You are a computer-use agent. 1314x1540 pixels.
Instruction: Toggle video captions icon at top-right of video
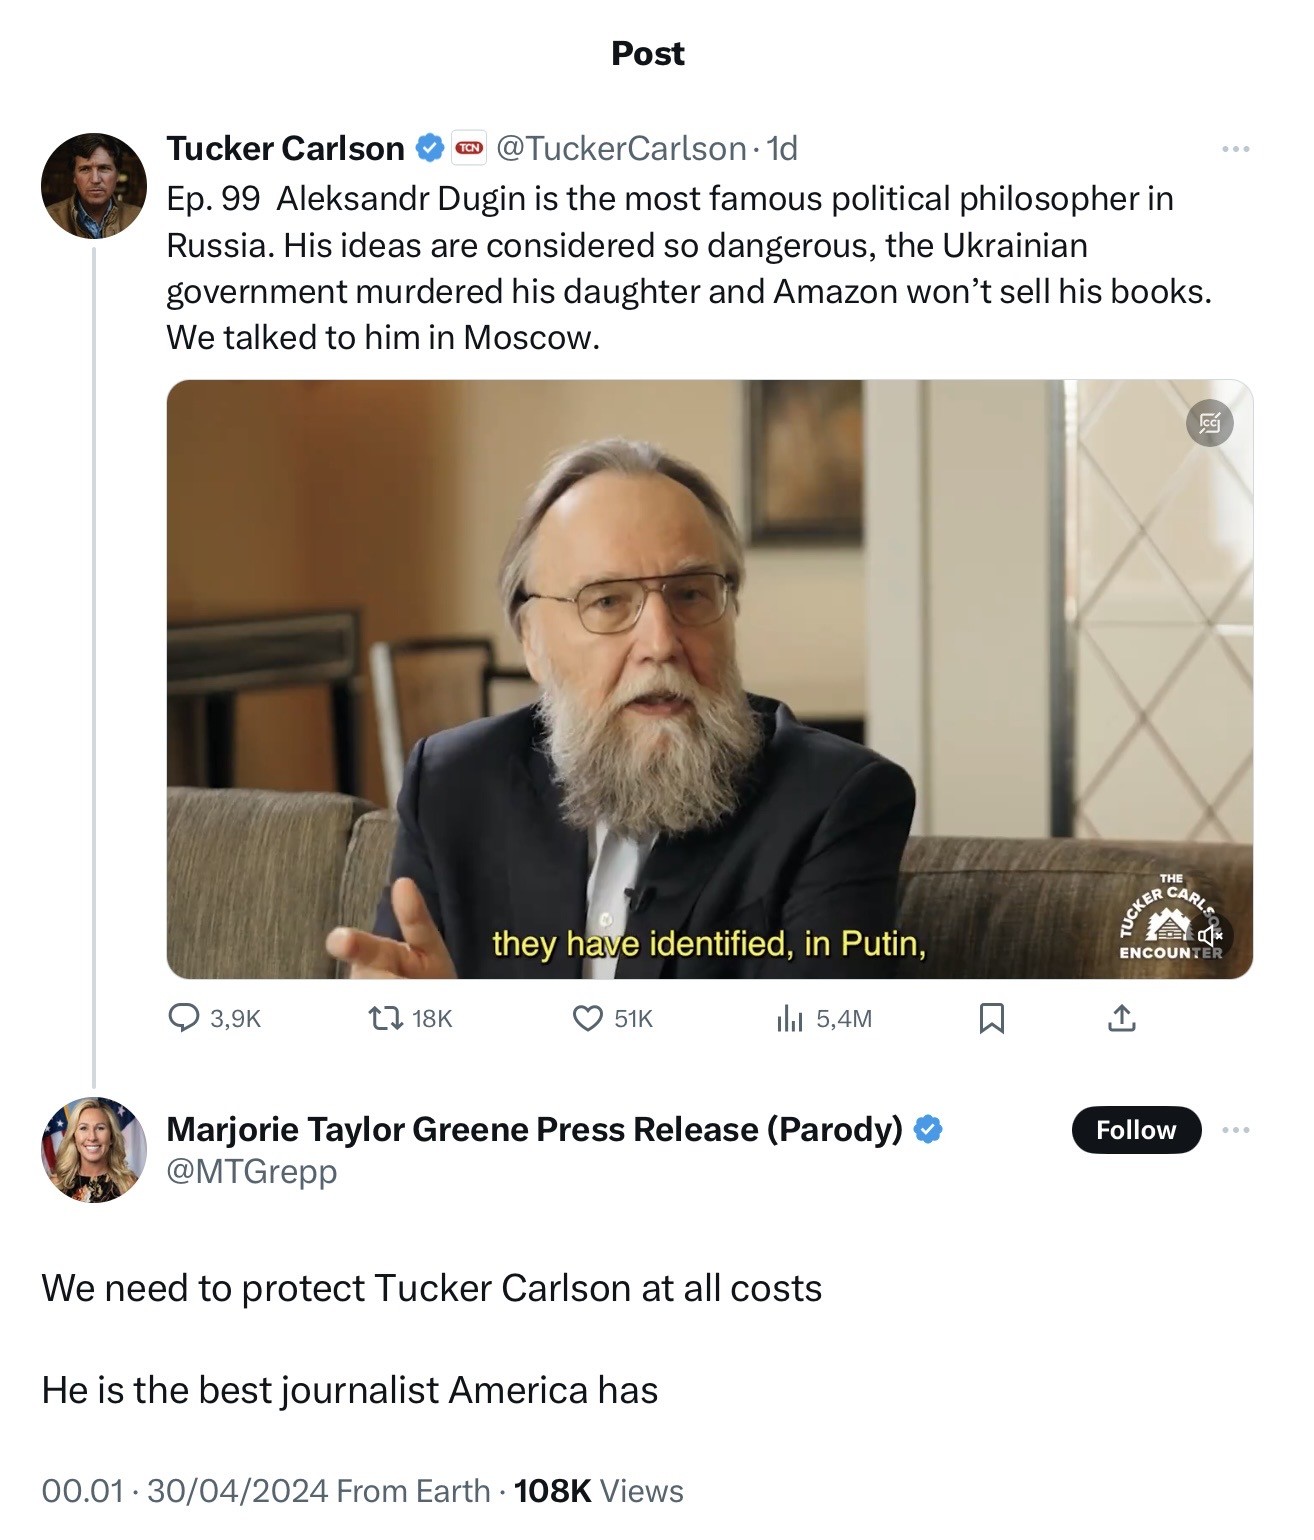click(x=1209, y=423)
